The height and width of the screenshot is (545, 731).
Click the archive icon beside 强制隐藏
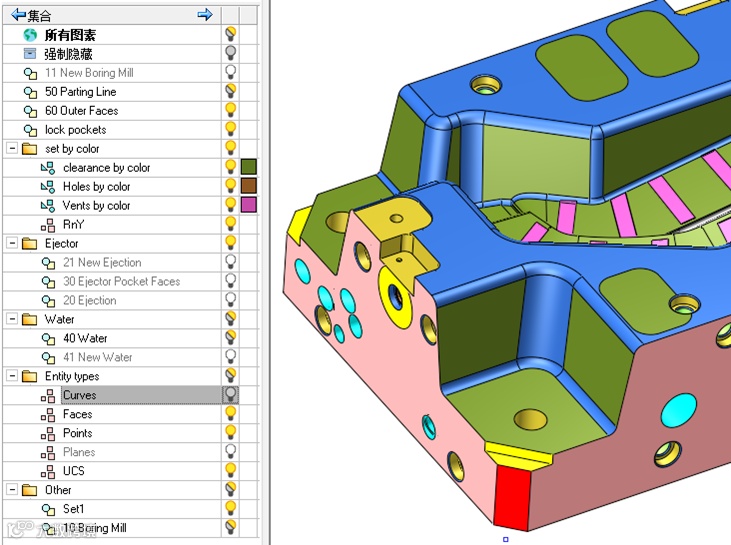click(30, 54)
